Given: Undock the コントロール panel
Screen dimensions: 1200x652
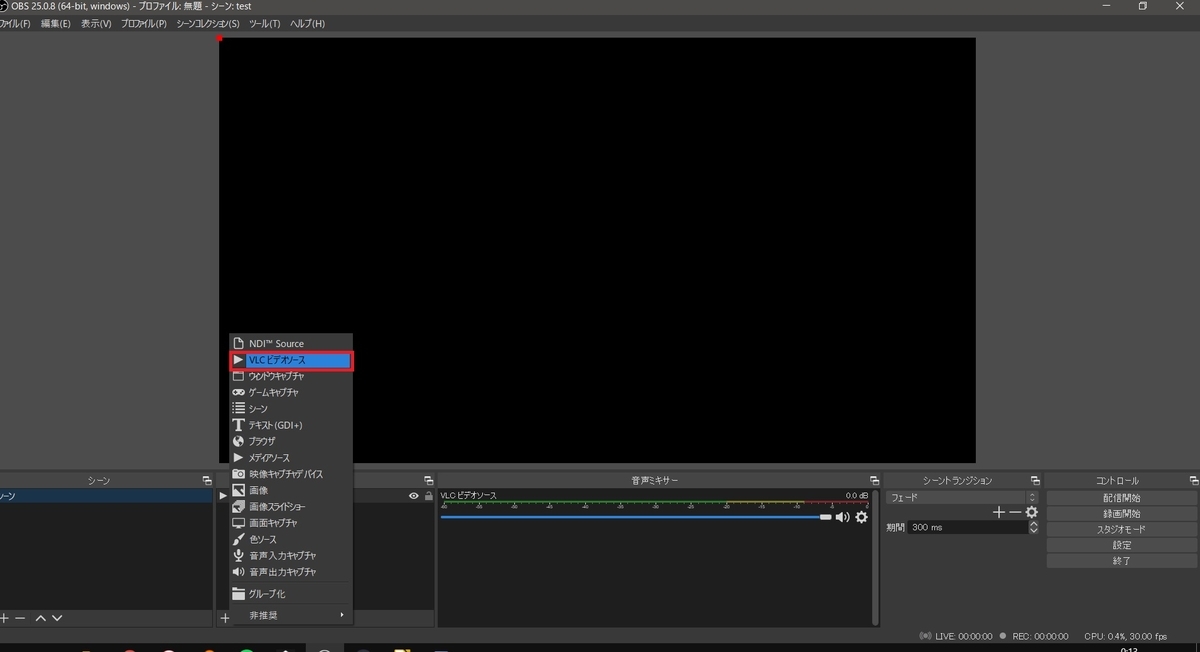Looking at the screenshot, I should 1192,481.
